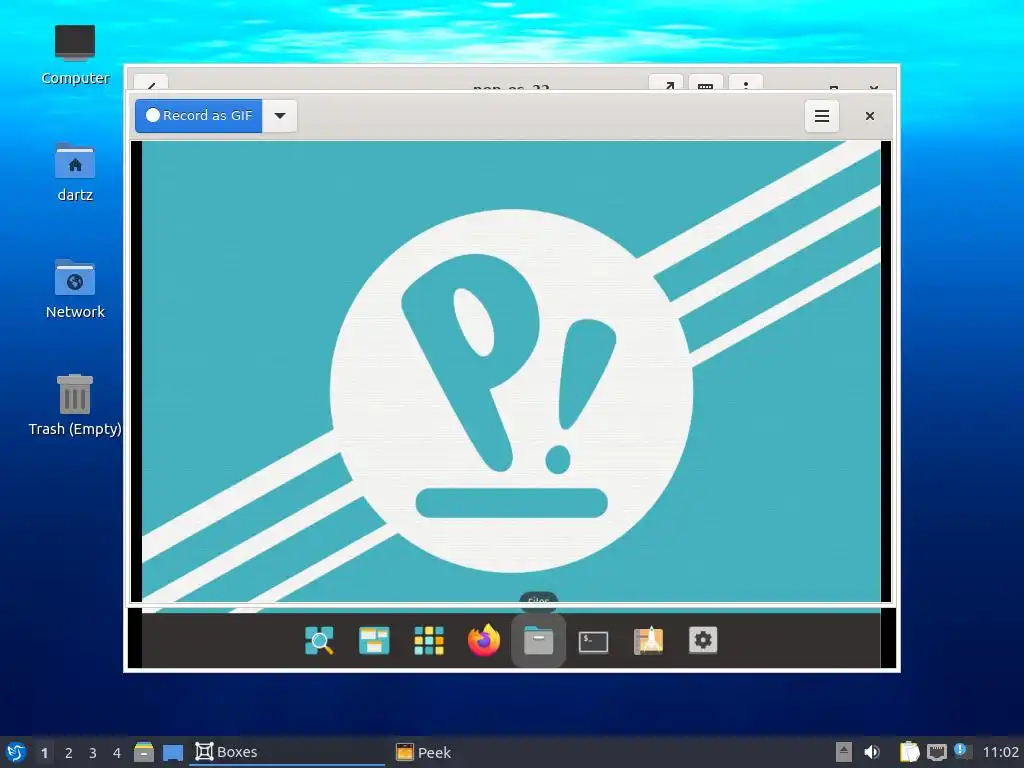Go back using Boxes back arrow button
This screenshot has width=1024, height=768.
coord(151,83)
